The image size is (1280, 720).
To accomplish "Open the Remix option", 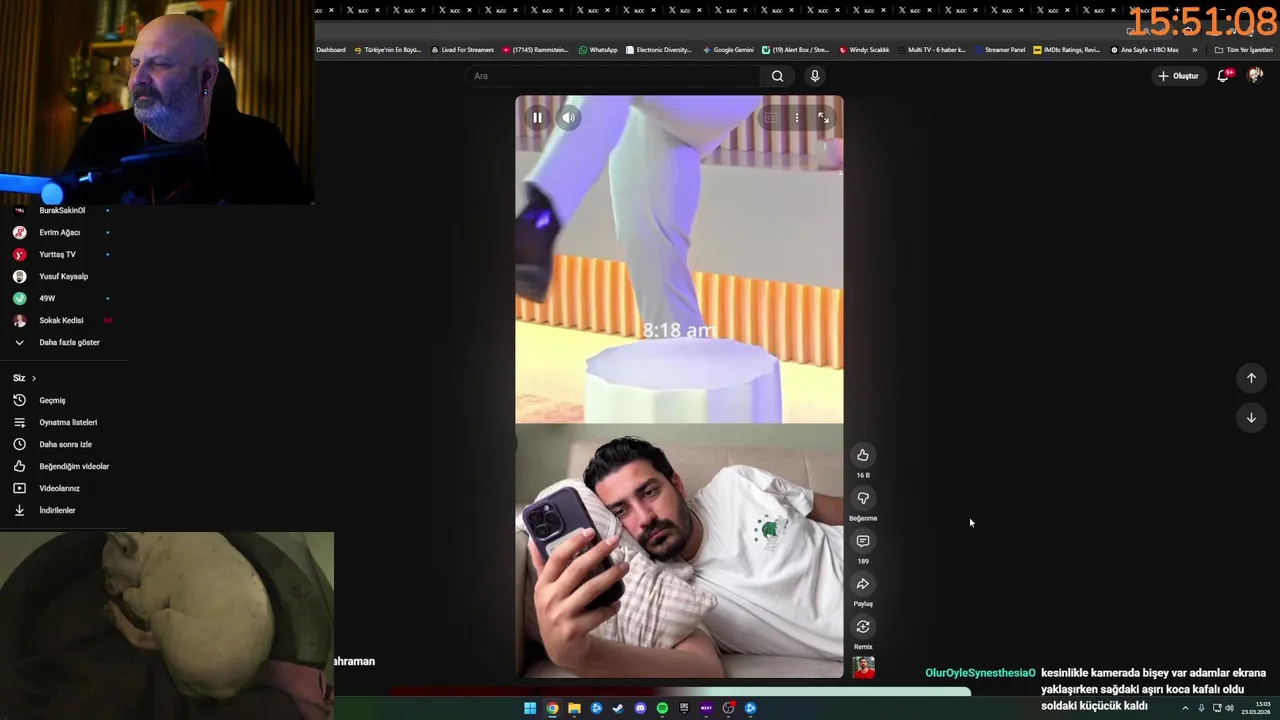I will click(x=863, y=627).
